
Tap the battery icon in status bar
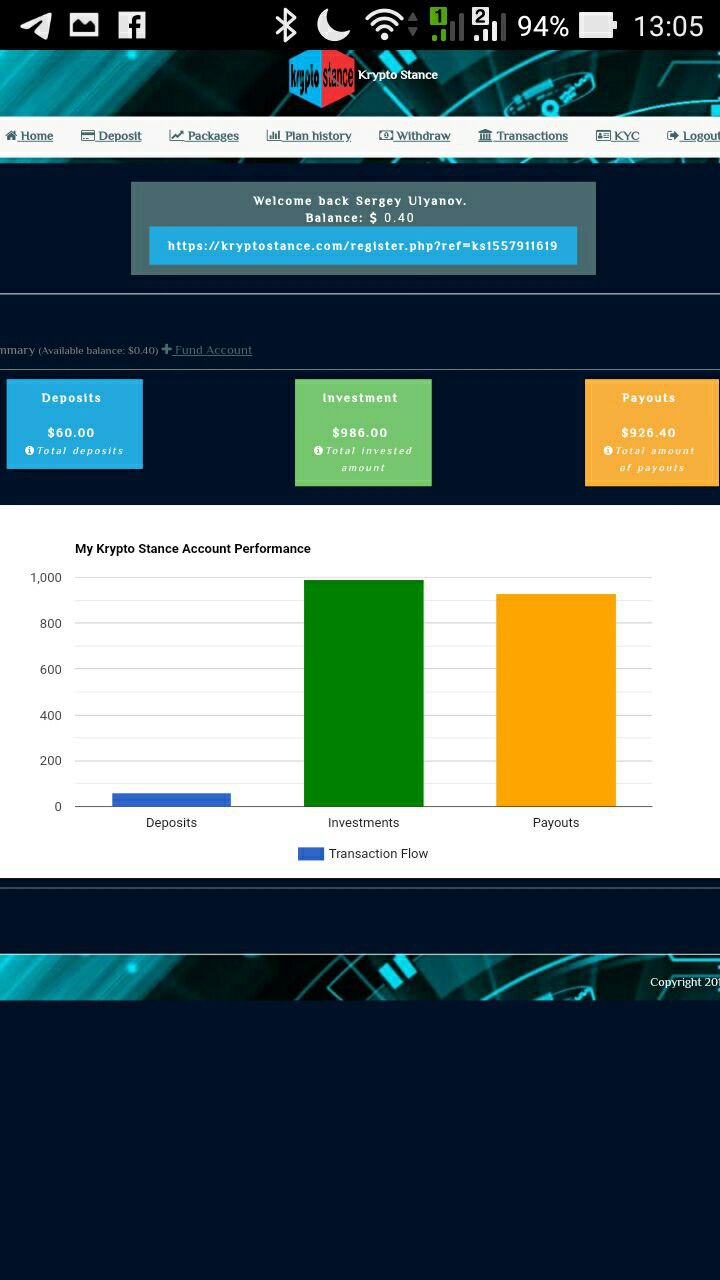coord(598,25)
